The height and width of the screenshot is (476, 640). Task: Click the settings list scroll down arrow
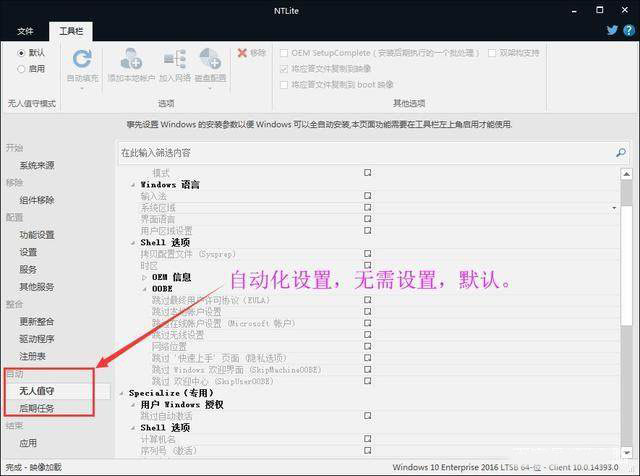[626, 452]
